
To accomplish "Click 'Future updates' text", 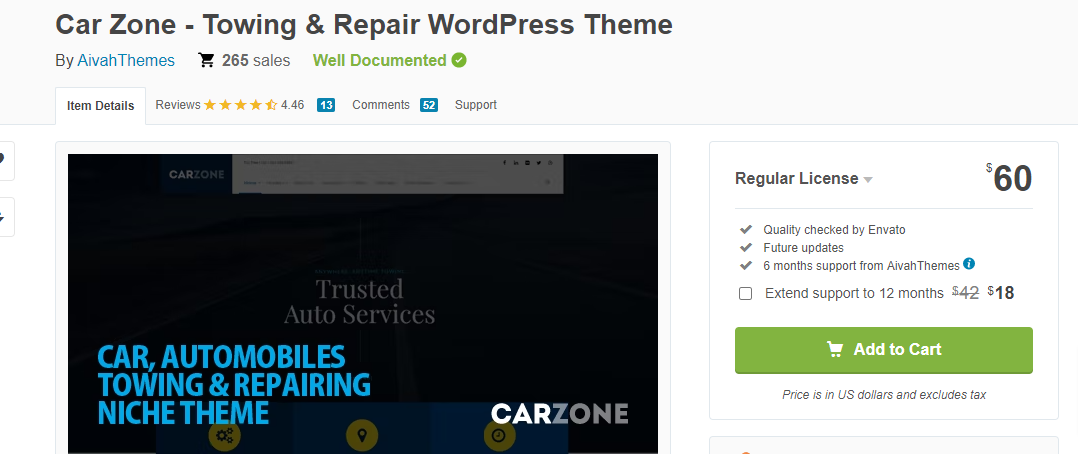I will pos(803,248).
